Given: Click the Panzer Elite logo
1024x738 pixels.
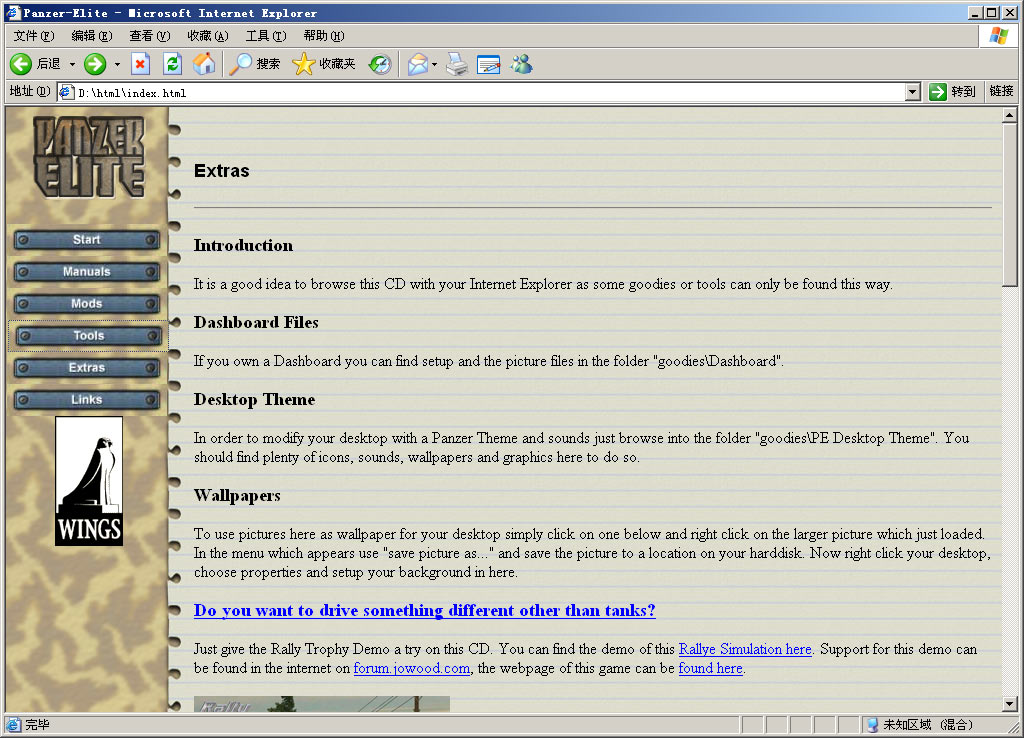Looking at the screenshot, I should tap(88, 157).
